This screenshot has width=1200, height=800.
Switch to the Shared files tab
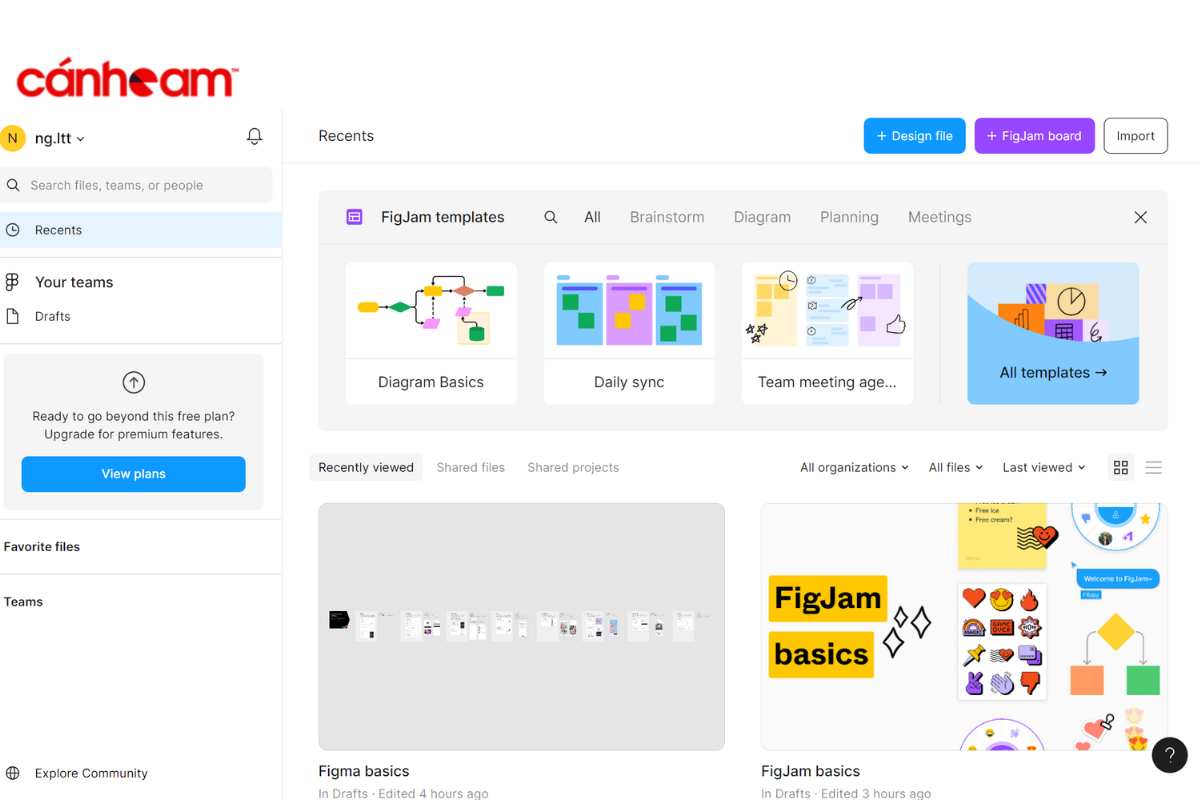pos(470,467)
